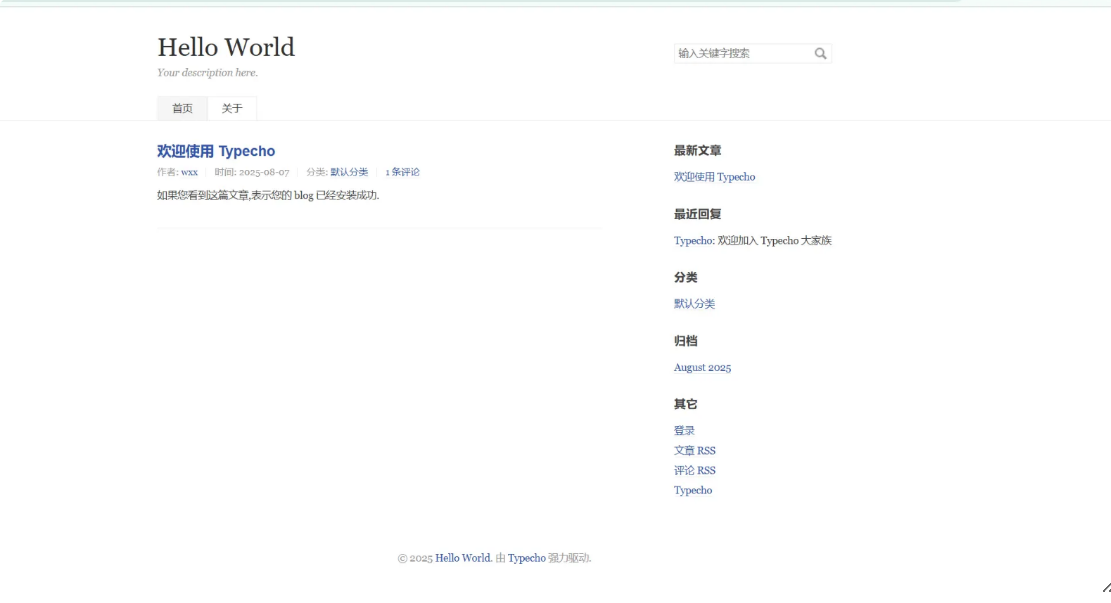Open the August 2025 archive

[x=701, y=367]
